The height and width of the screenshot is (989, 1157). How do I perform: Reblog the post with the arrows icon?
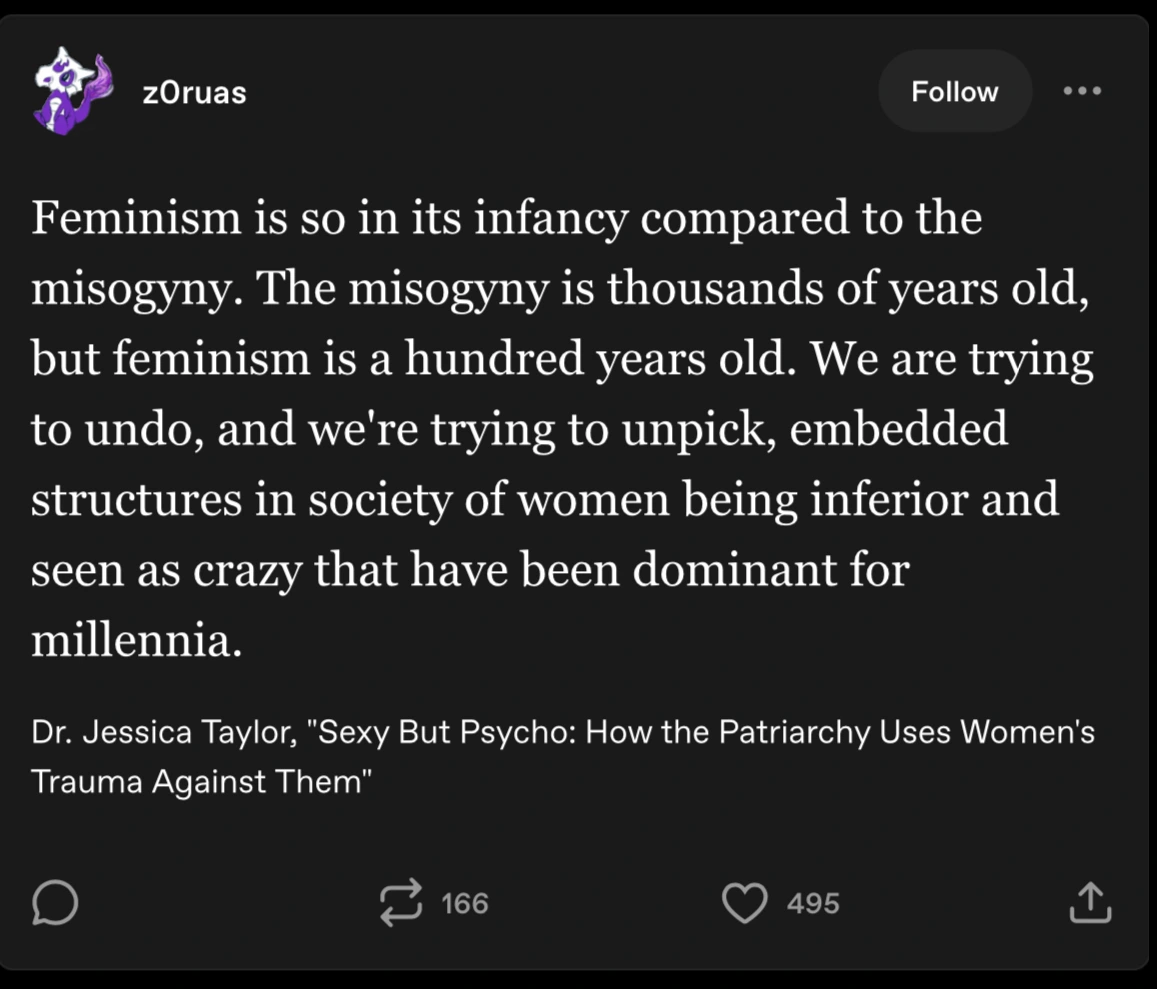(401, 903)
